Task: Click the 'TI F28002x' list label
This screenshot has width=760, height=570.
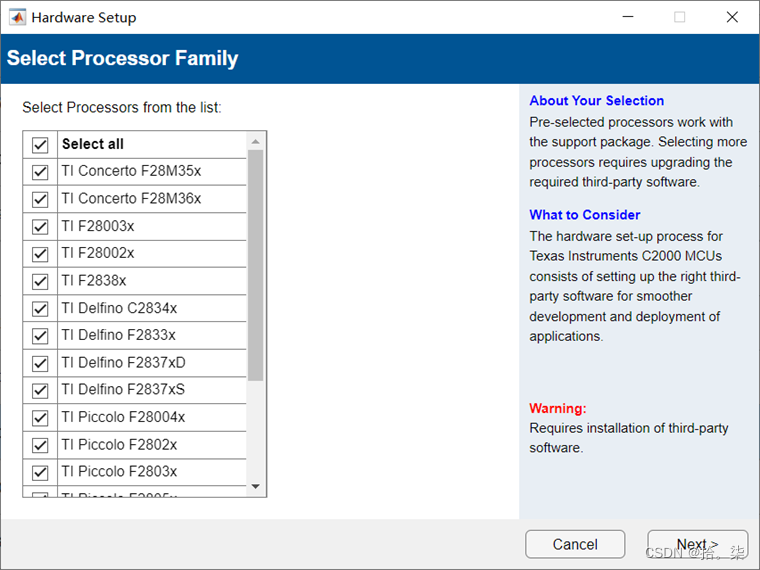Action: [98, 253]
